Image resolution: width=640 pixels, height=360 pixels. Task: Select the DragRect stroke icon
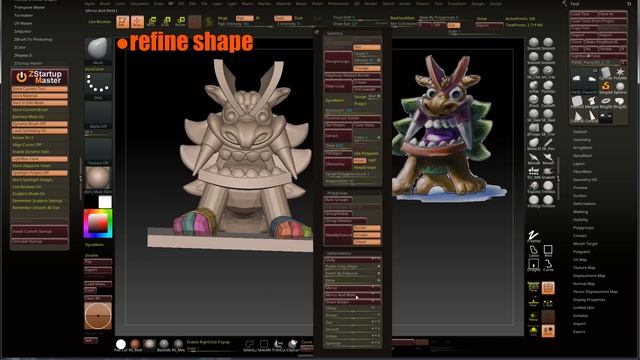click(x=533, y=265)
